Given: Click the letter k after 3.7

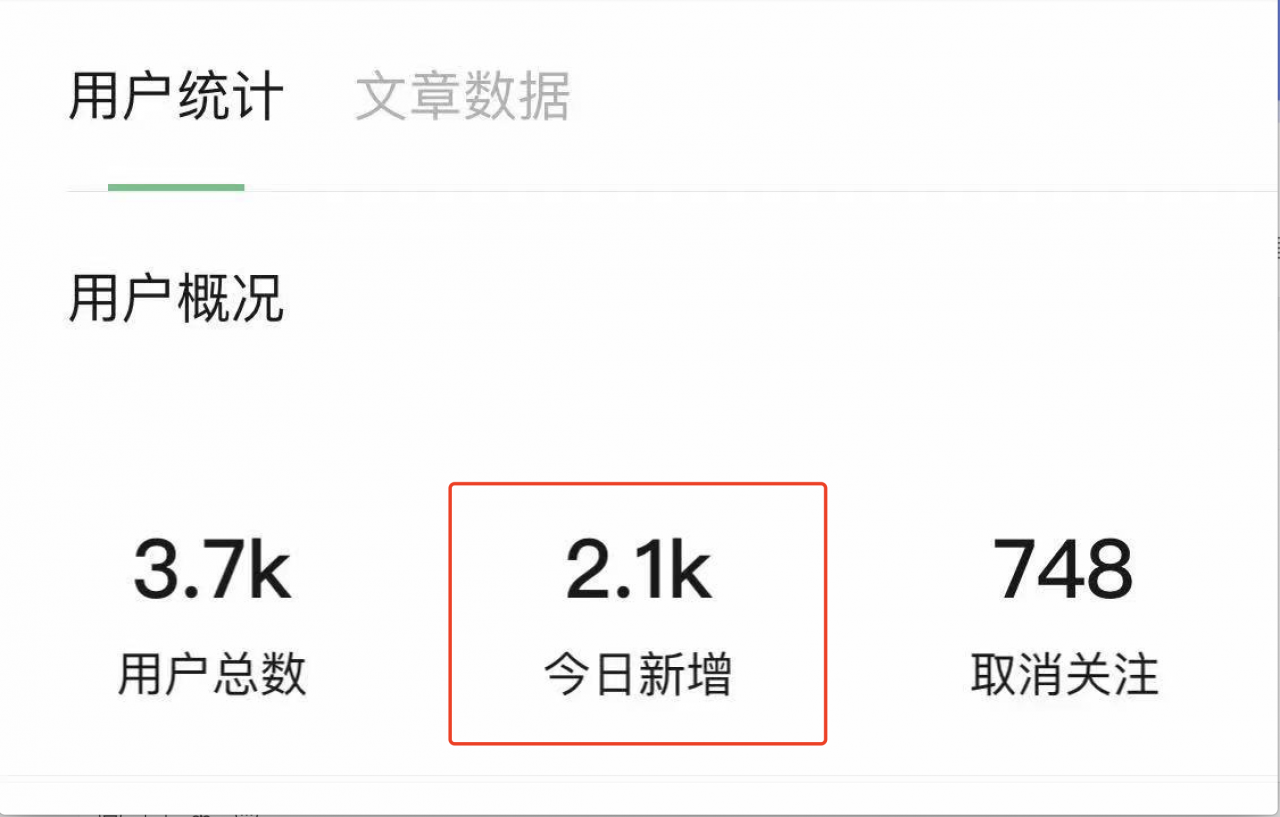Looking at the screenshot, I should tap(269, 568).
